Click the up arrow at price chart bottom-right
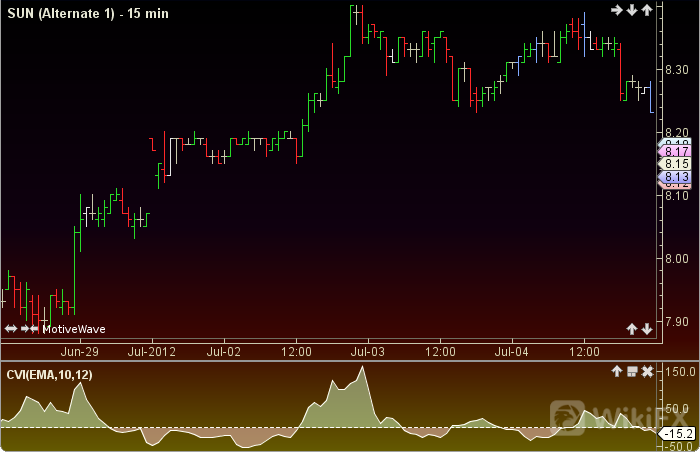 632,328
